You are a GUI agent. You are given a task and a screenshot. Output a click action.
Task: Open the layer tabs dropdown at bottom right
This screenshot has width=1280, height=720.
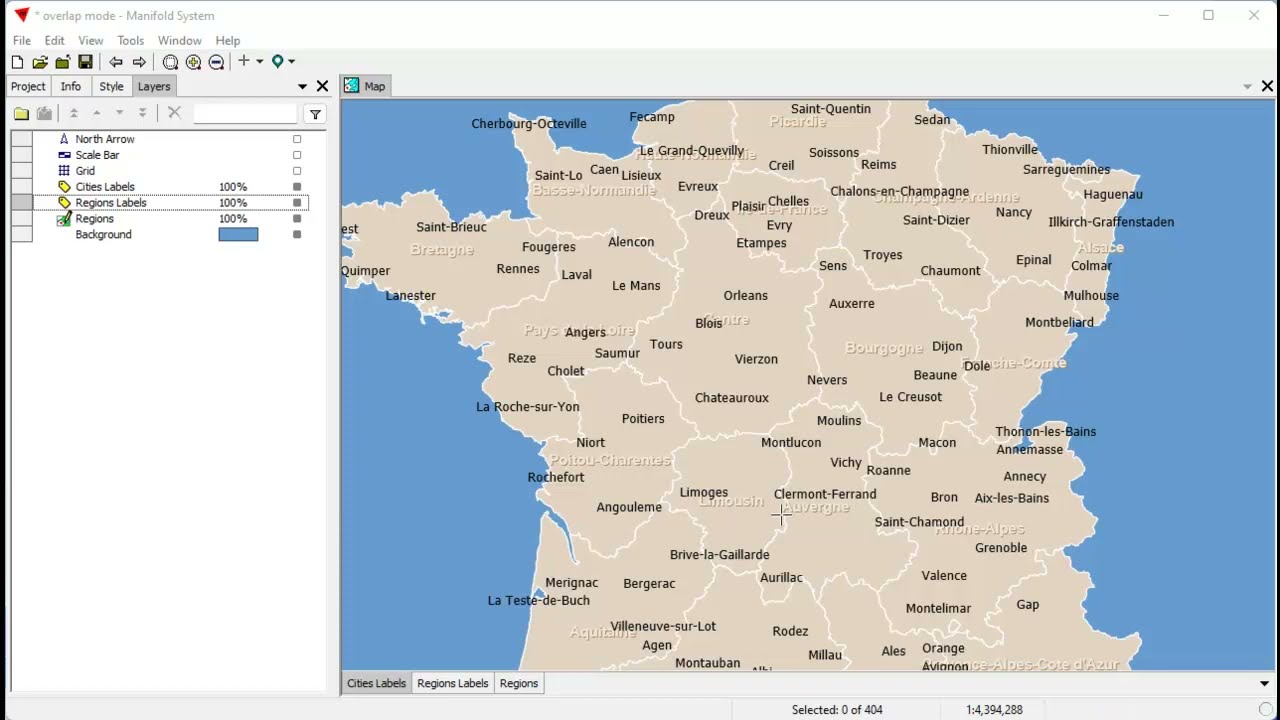1264,684
